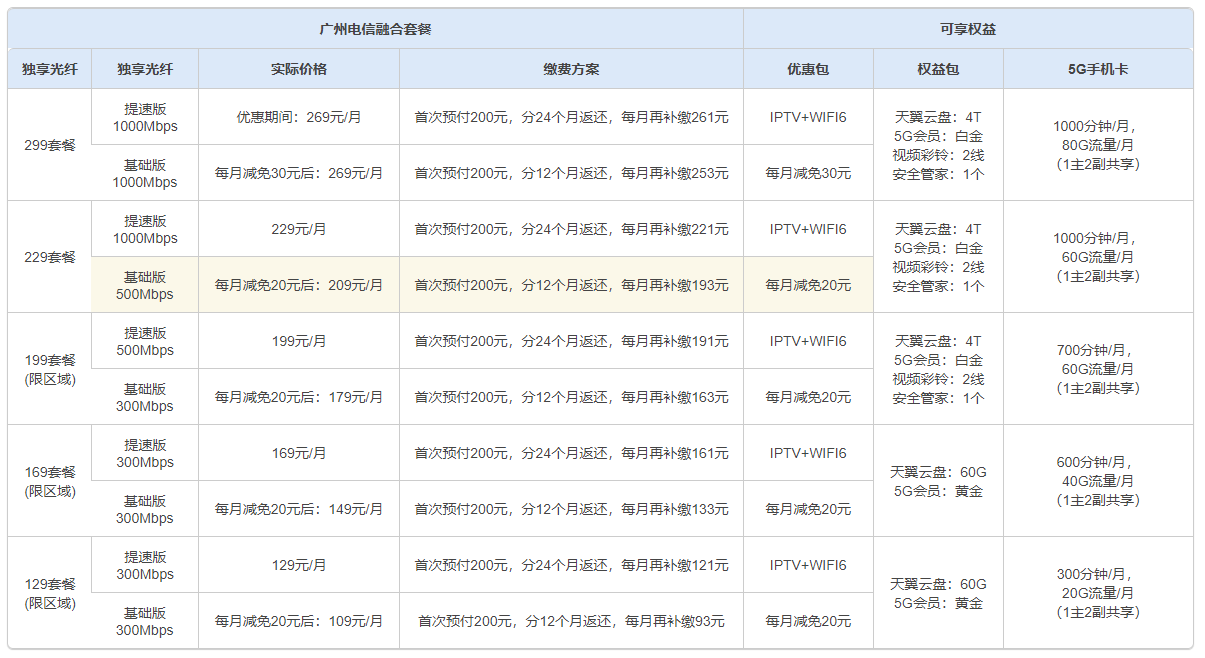The height and width of the screenshot is (658, 1205).
Task: Select payment plan with 每月再补缴253元
Action: click(x=571, y=173)
